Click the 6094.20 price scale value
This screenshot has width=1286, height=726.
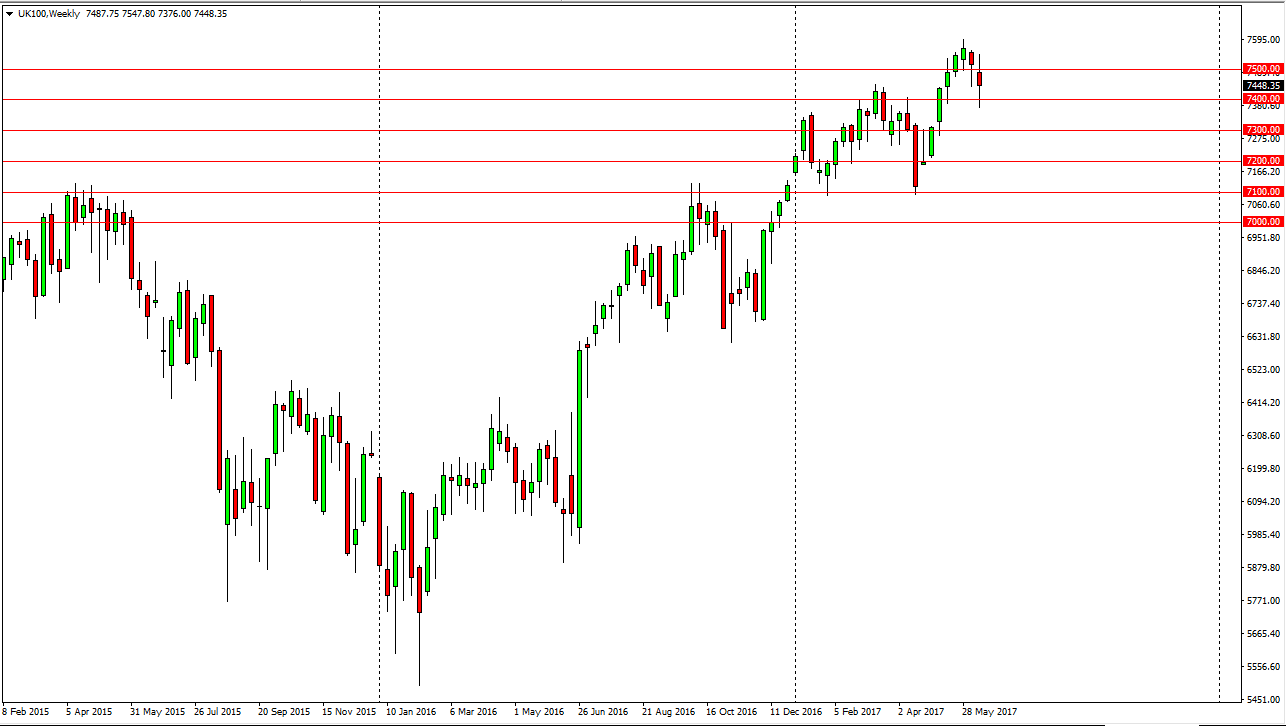pyautogui.click(x=1264, y=501)
